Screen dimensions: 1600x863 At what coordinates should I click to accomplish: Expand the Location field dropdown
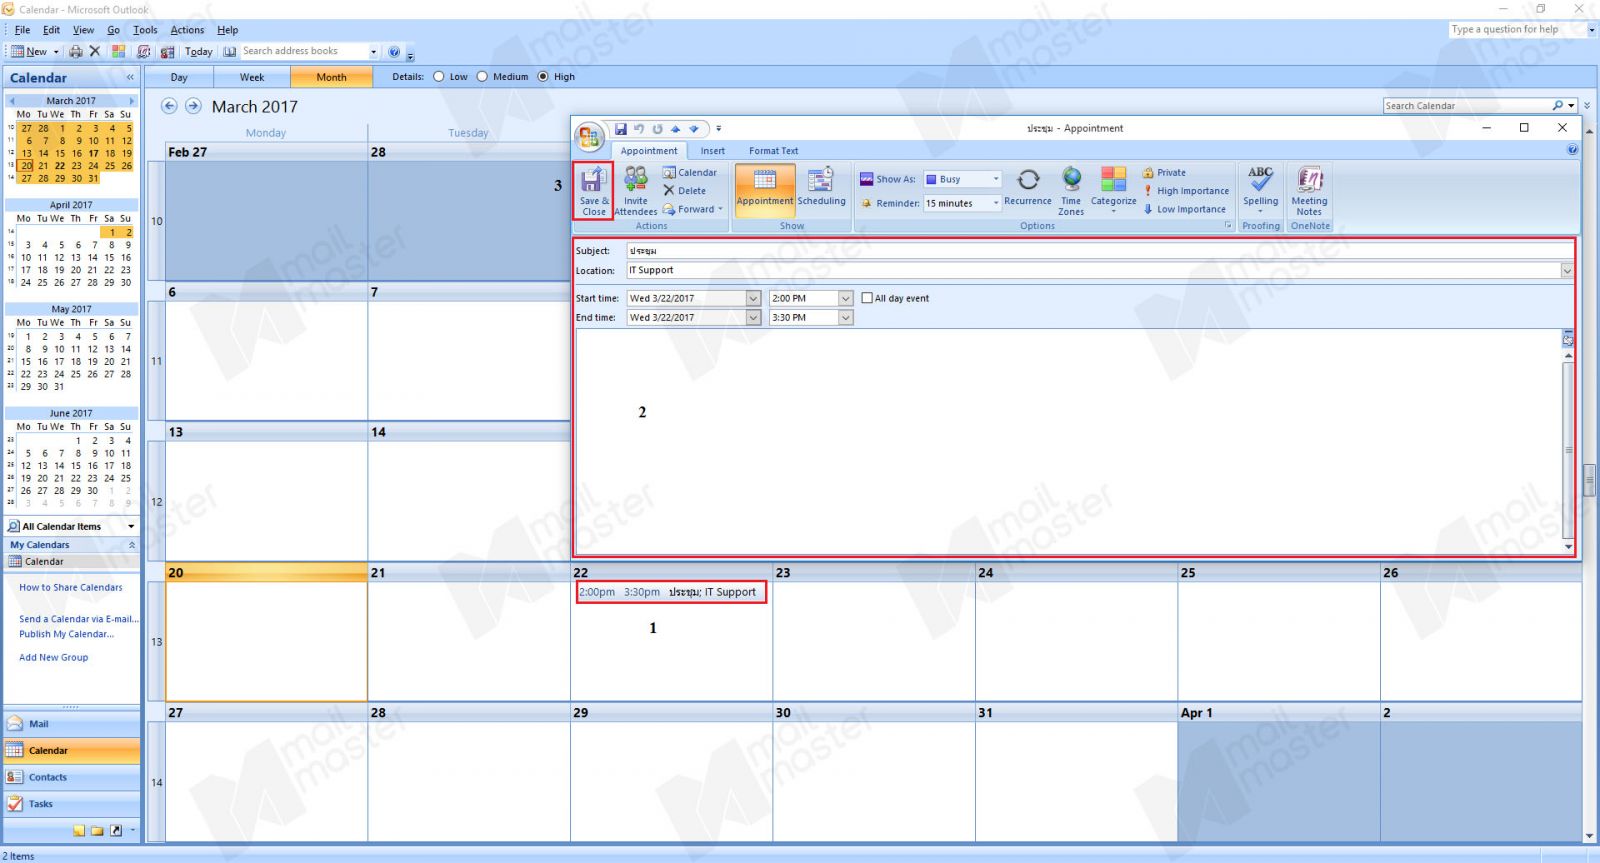1566,270
